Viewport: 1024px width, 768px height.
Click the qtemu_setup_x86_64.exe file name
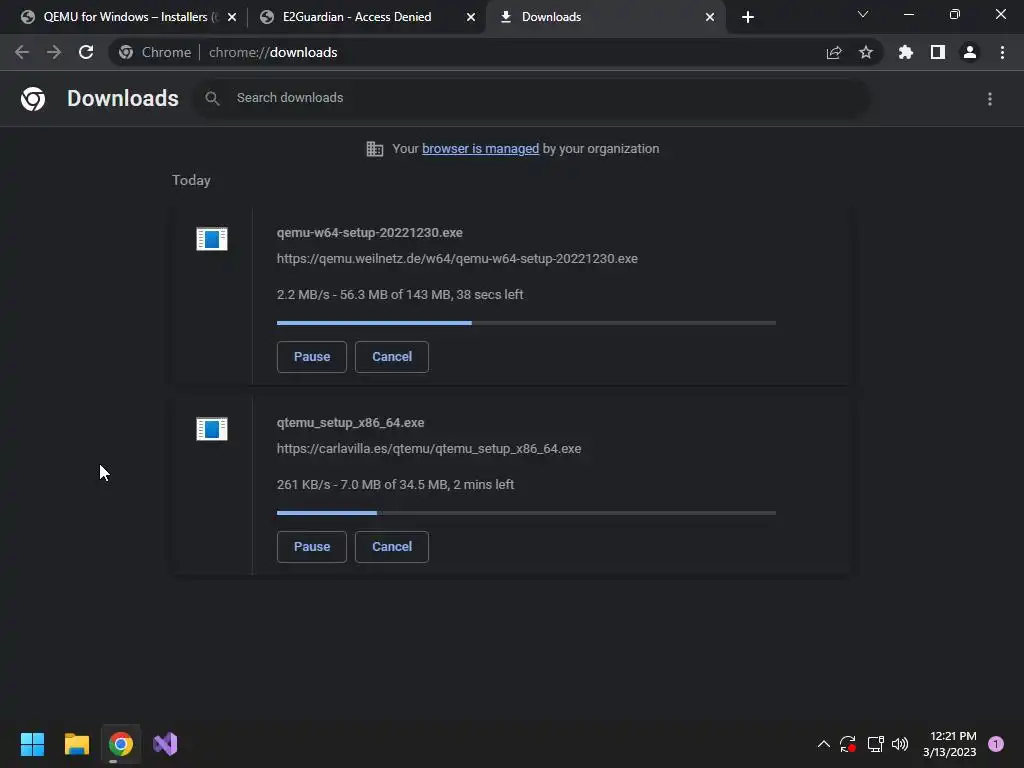[x=351, y=423]
